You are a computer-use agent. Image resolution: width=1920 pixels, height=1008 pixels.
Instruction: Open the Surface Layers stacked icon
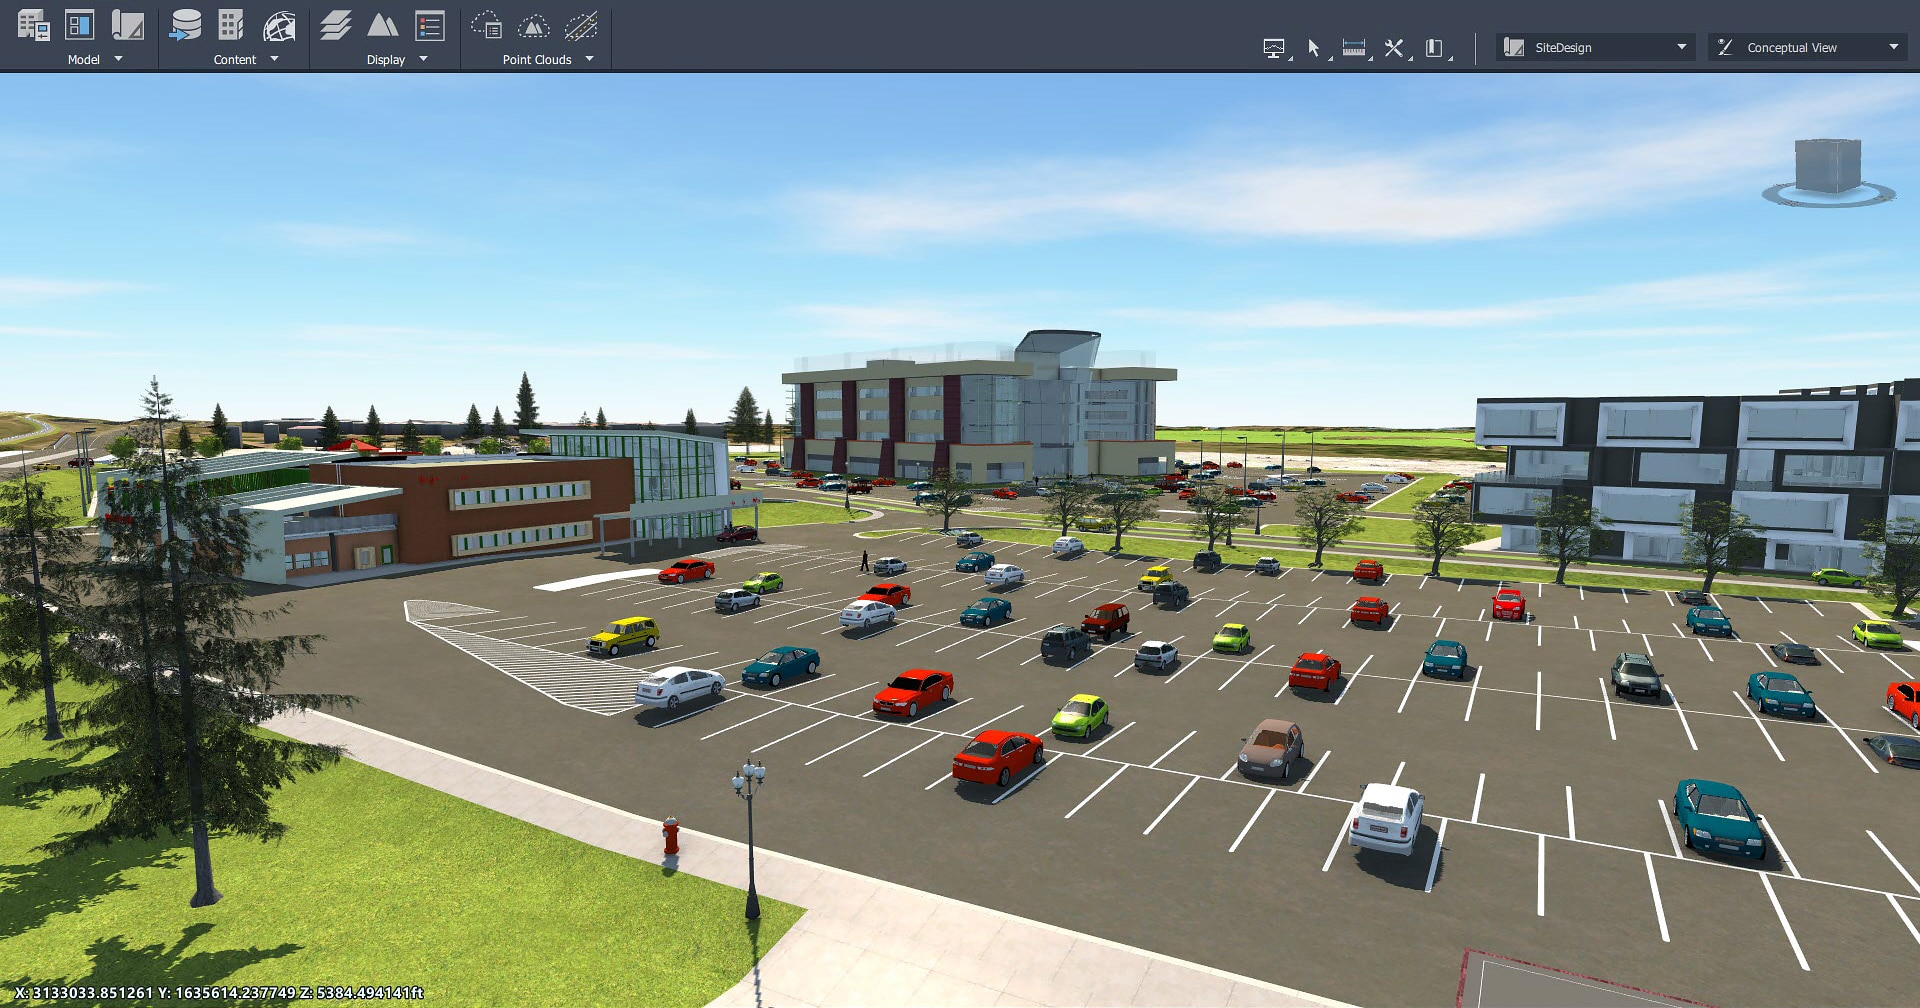(x=335, y=26)
